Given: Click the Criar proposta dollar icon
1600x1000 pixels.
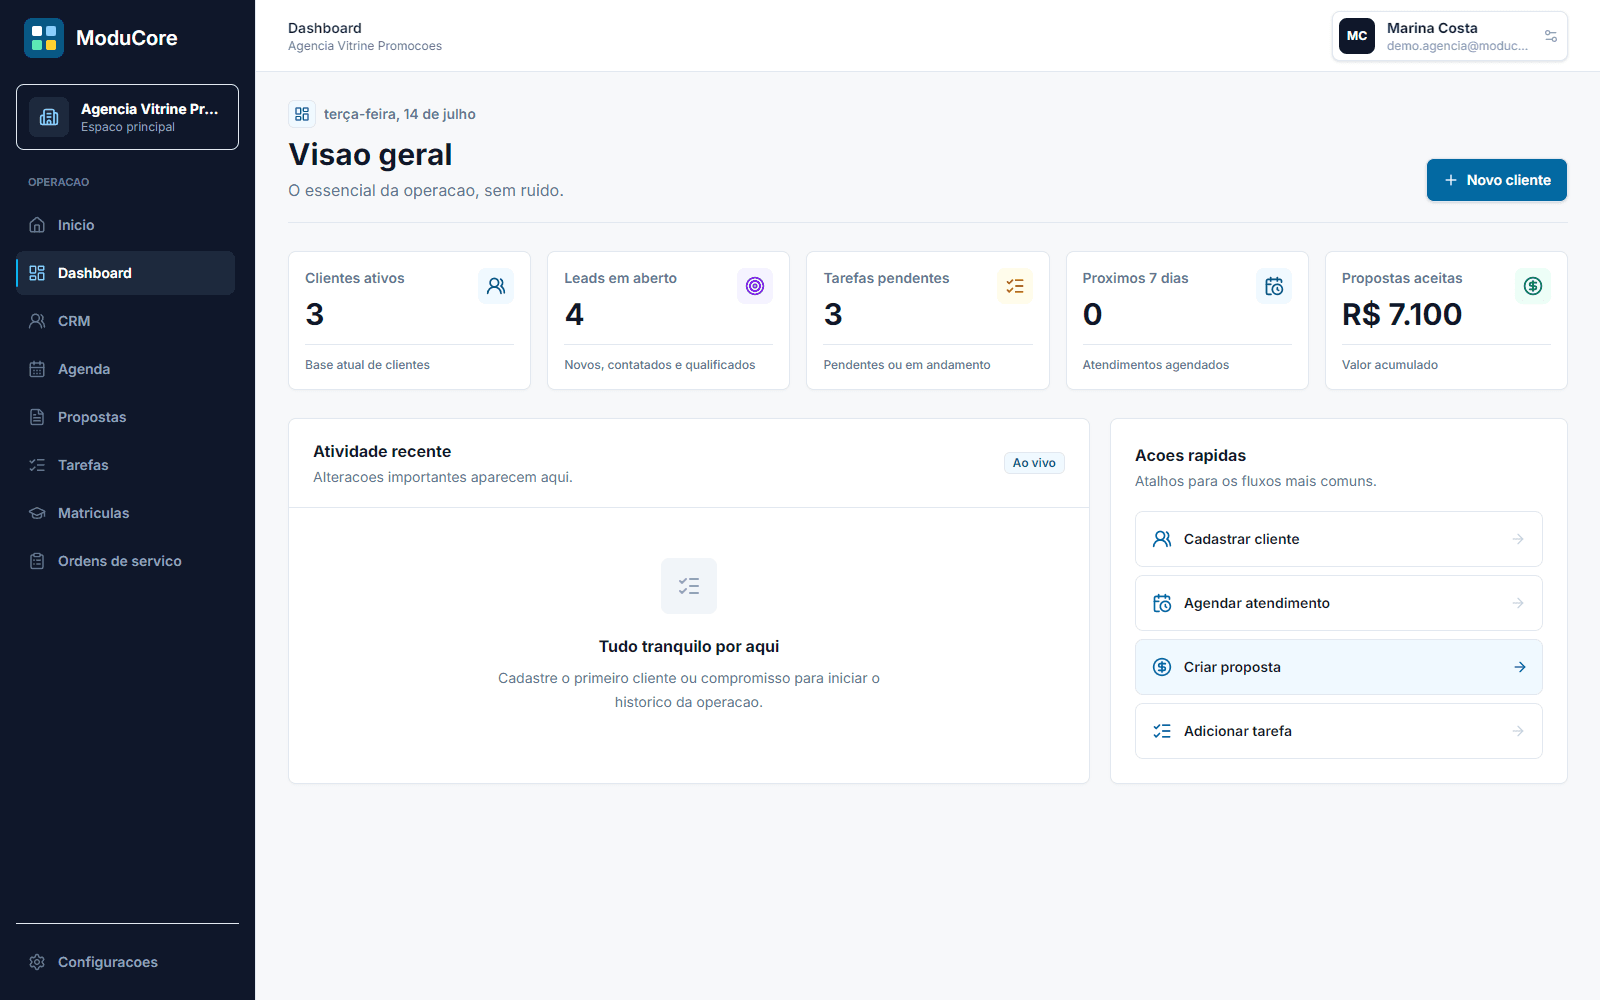Looking at the screenshot, I should (1162, 667).
